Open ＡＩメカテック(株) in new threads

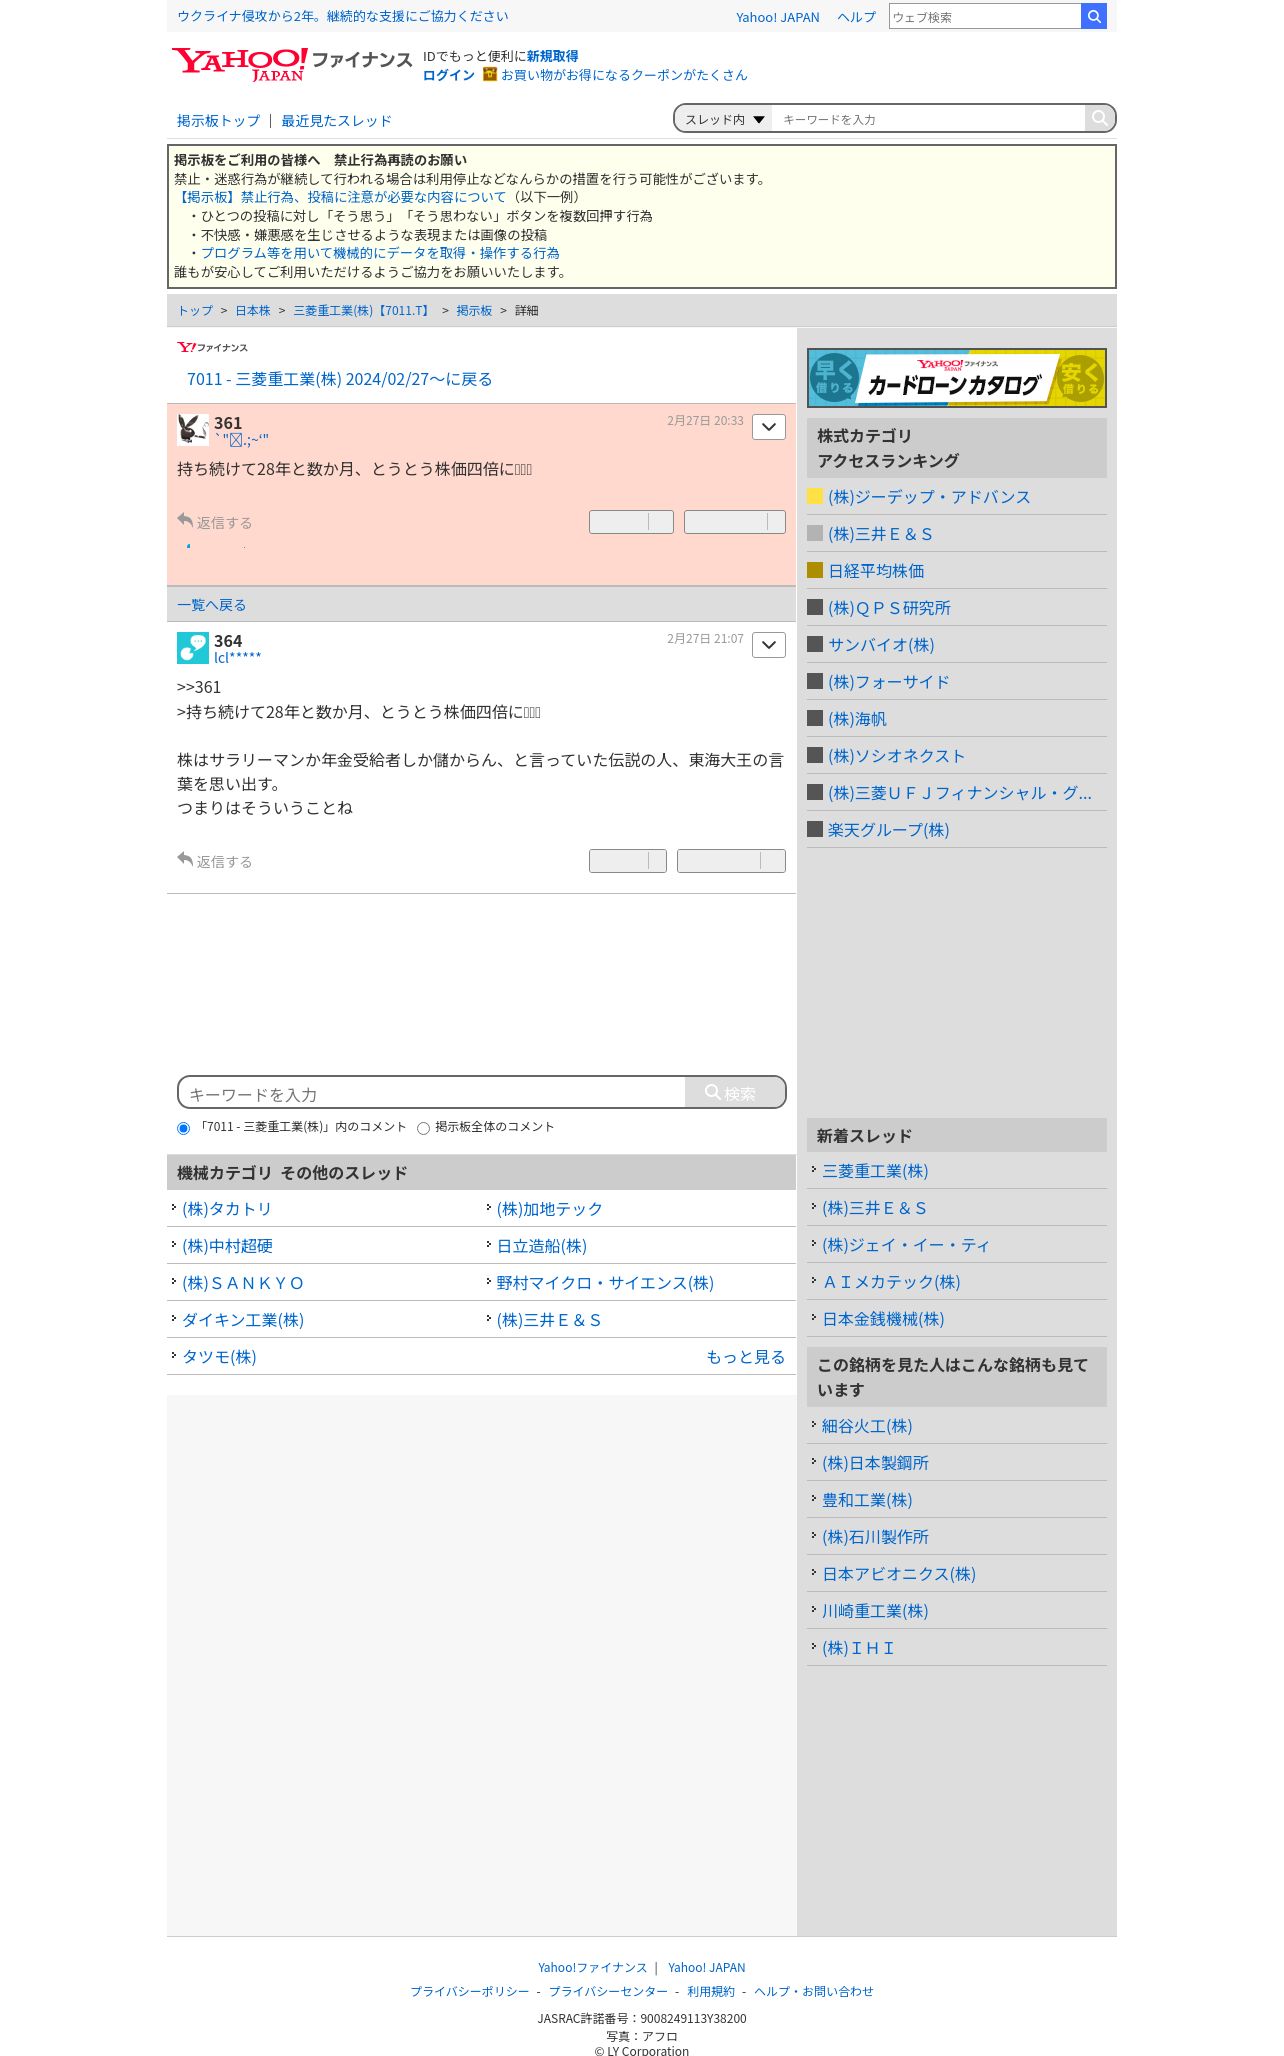(891, 1282)
